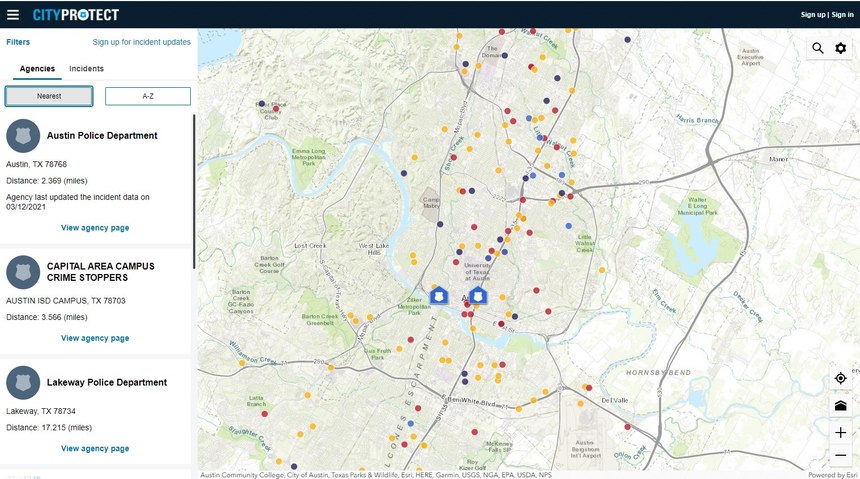
Task: Click 'HORNSBY BEND' map label
Action: (x=659, y=373)
